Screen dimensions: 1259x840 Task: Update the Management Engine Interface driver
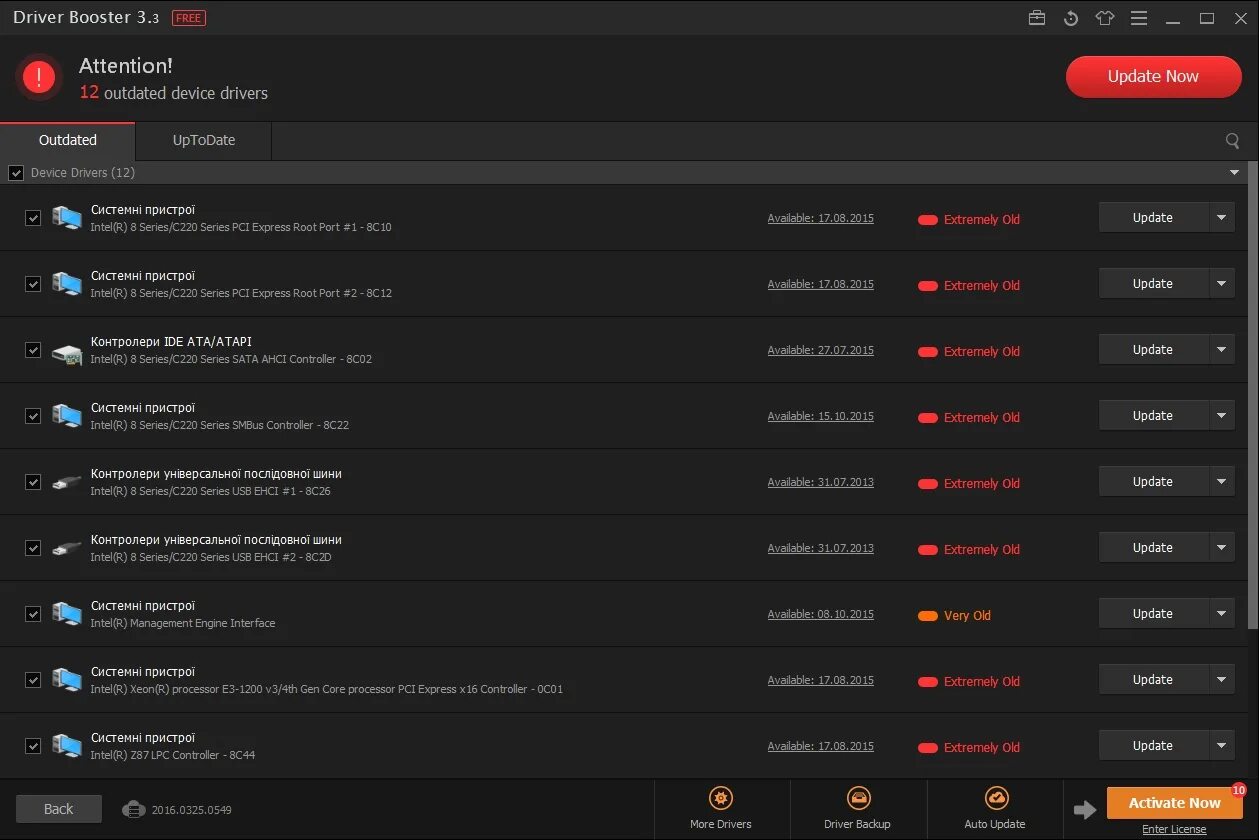(1153, 614)
